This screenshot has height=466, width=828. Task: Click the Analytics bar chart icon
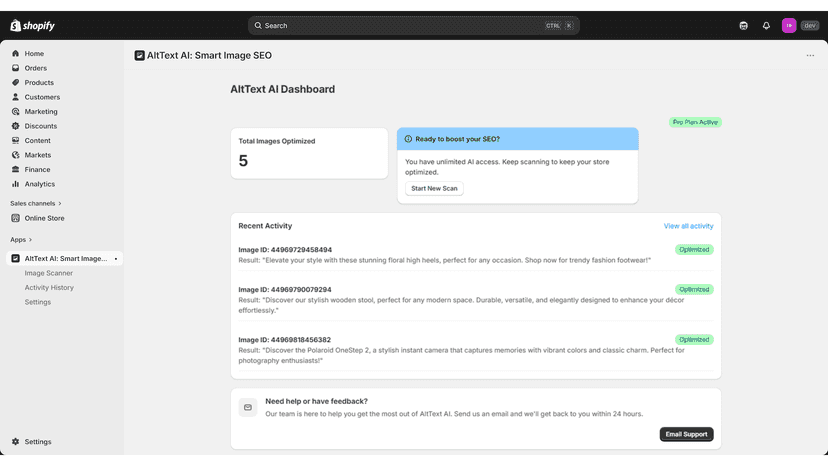pos(15,184)
